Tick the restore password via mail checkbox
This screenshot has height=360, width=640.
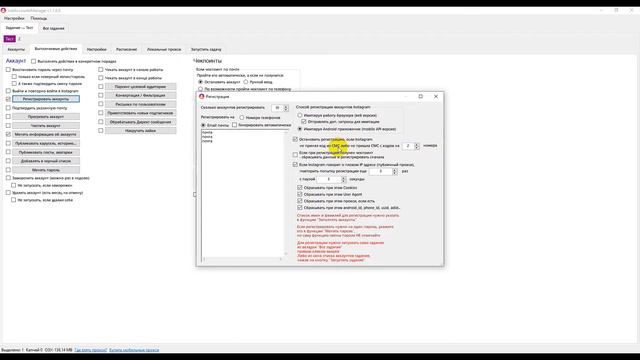point(8,70)
